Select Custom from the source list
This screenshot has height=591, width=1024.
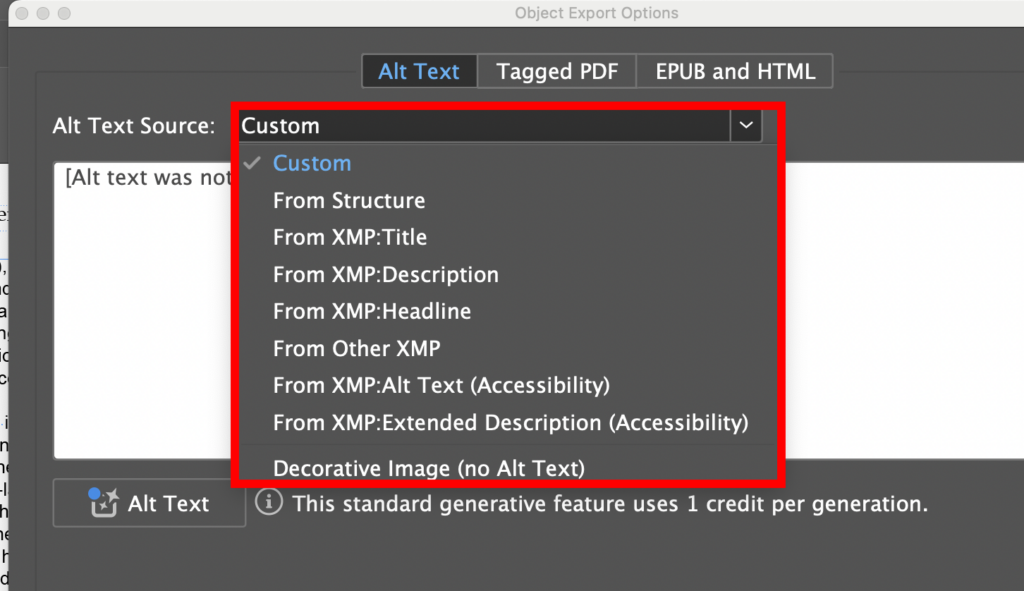tap(311, 163)
